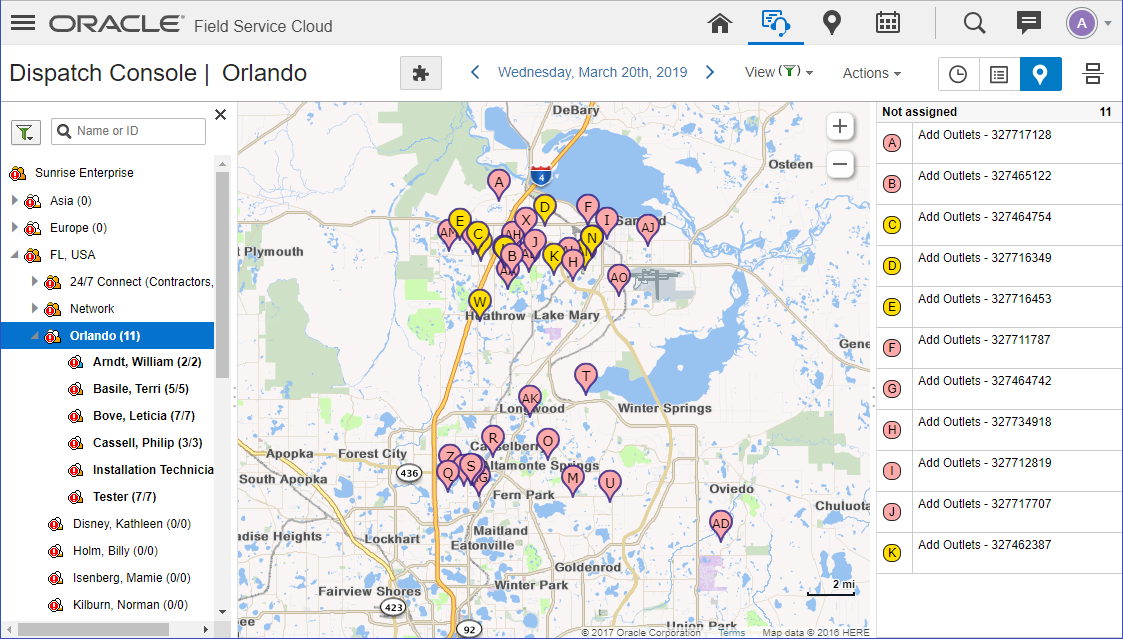Screen dimensions: 1123x639
Task: Open the map pin icon in header
Action: 832,23
